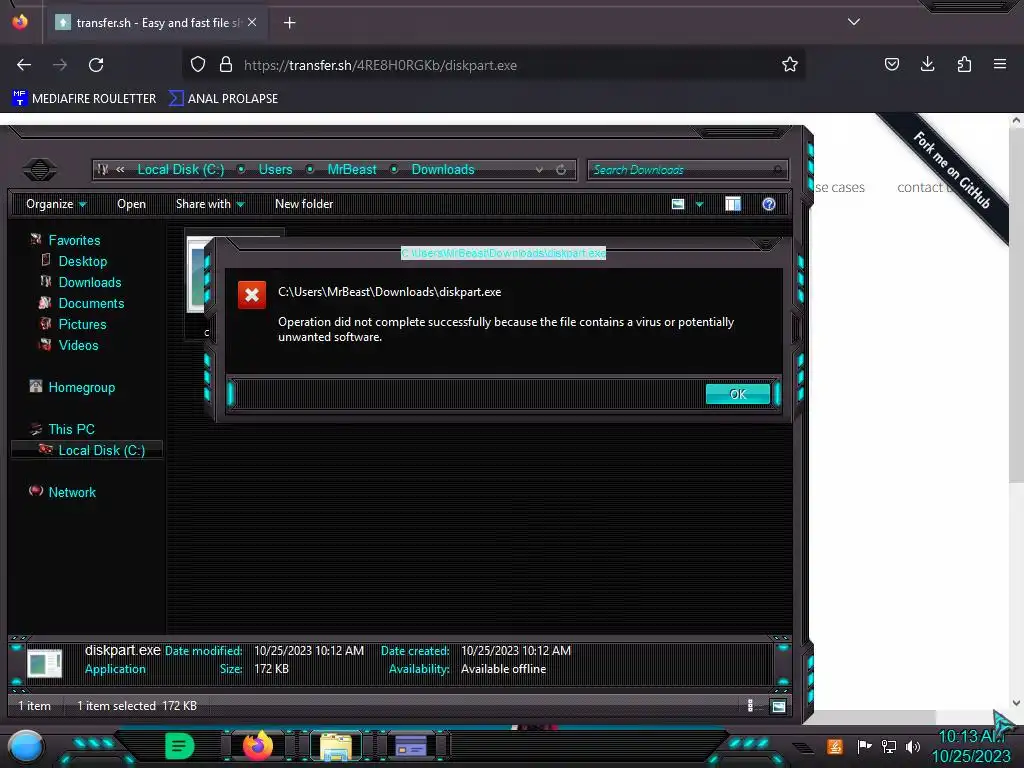Switch to details view in status bar
Viewport: 1024px width, 768px height.
tap(750, 705)
